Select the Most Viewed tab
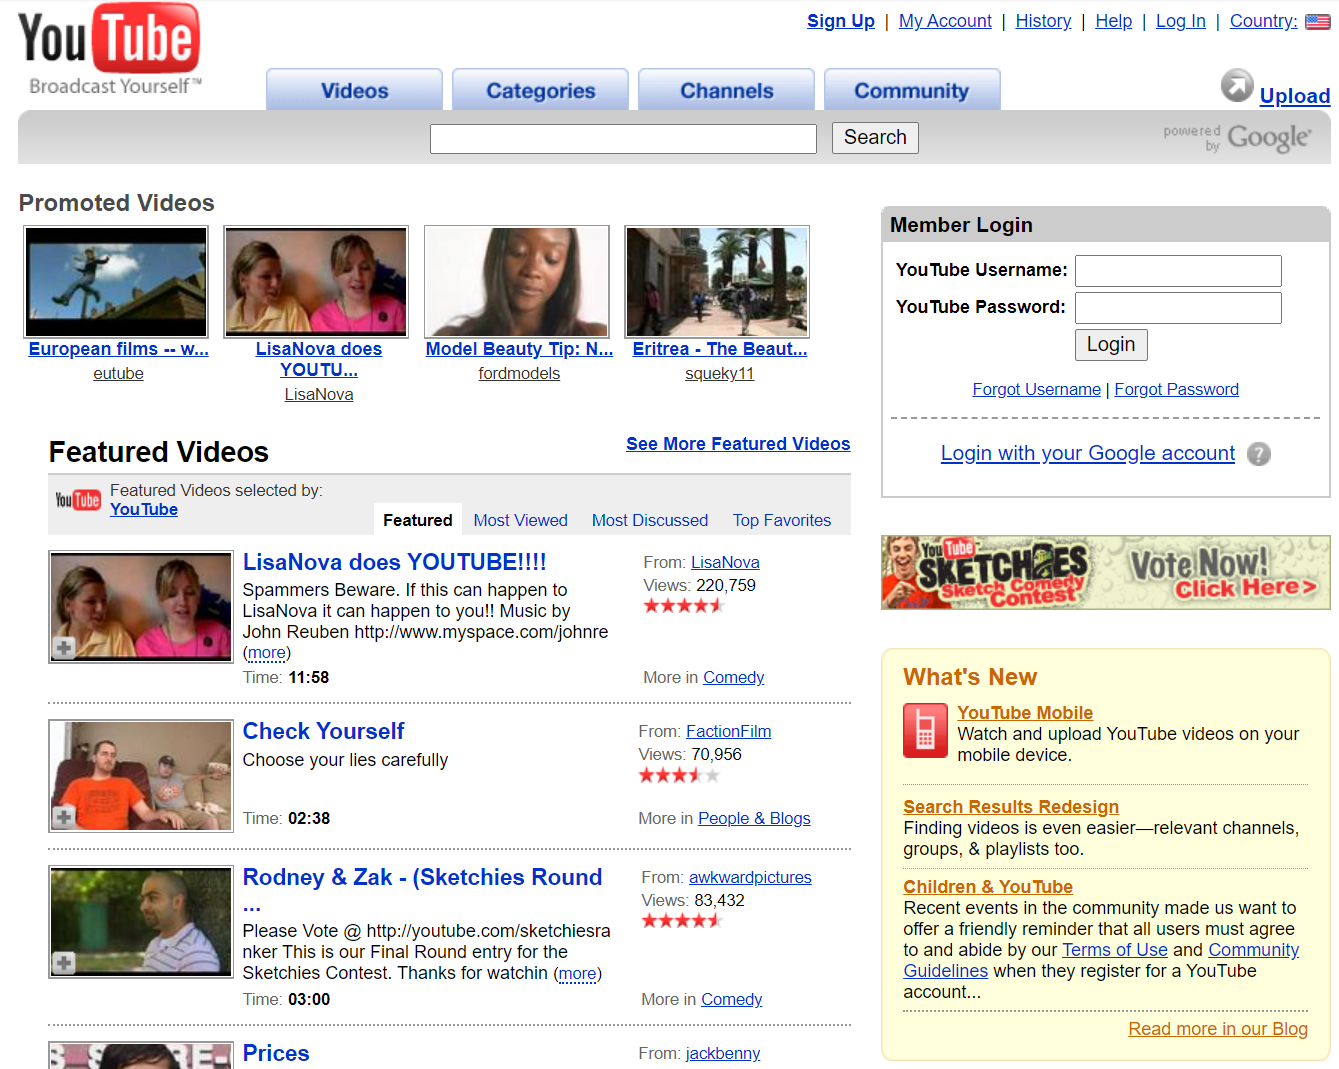1339x1069 pixels. [x=520, y=520]
